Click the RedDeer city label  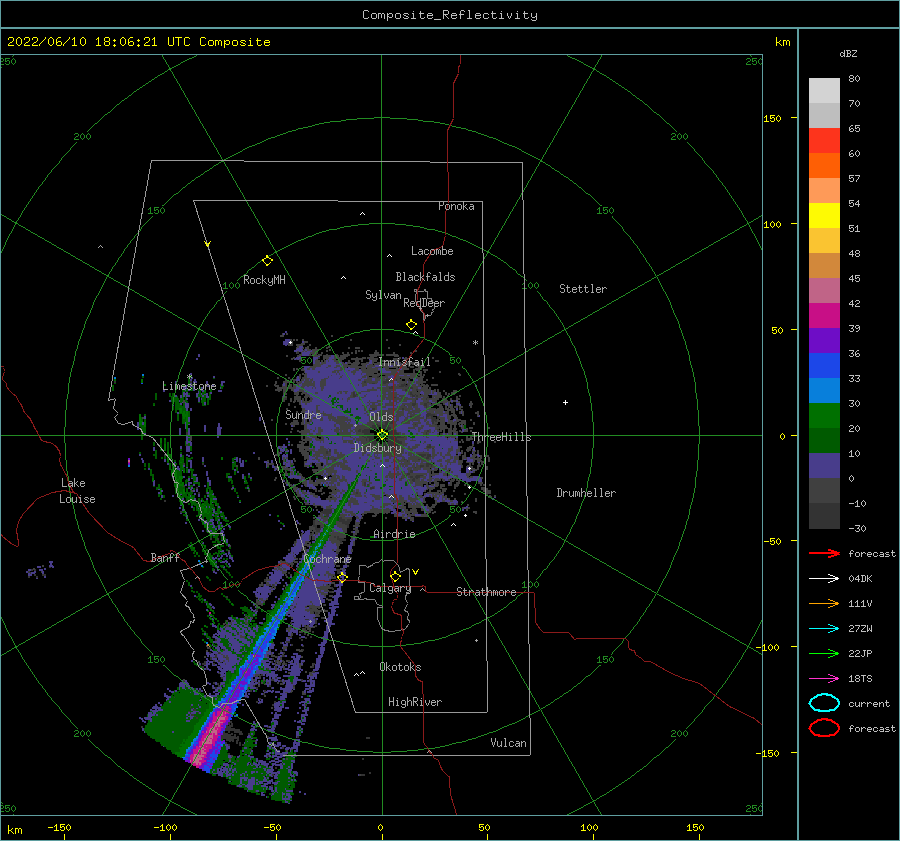pos(424,303)
